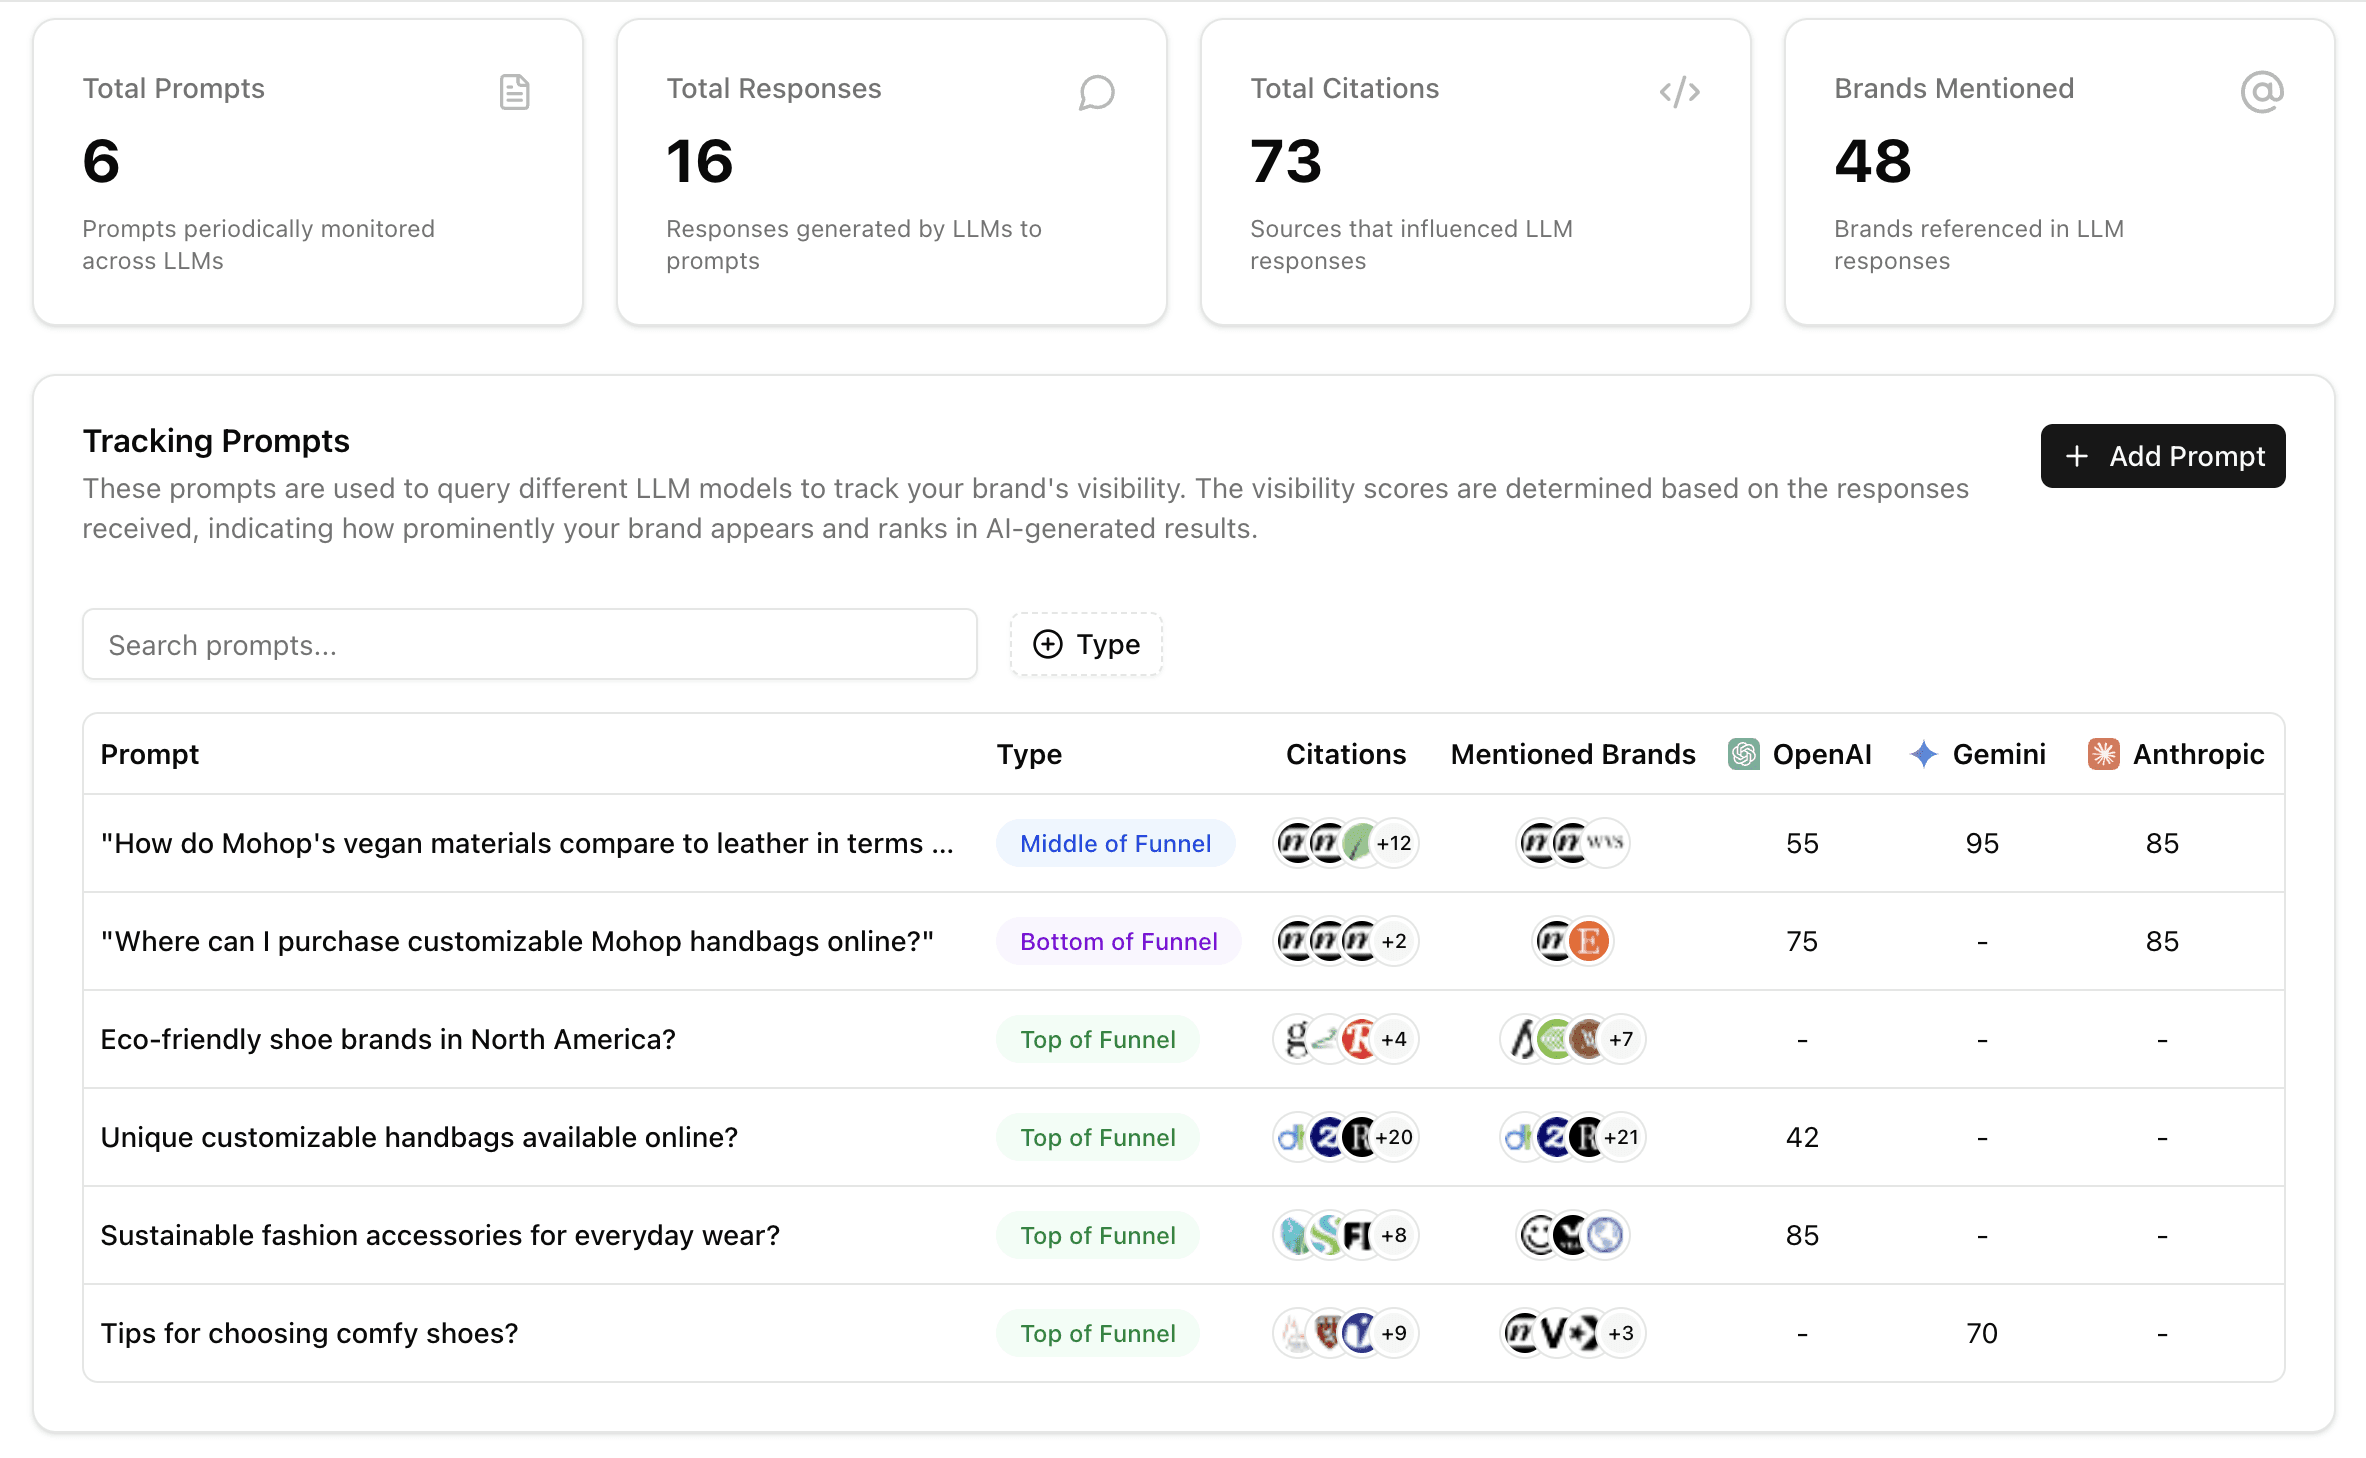Focus the Search prompts field
Image resolution: width=2366 pixels, height=1458 pixels.
pyautogui.click(x=529, y=644)
